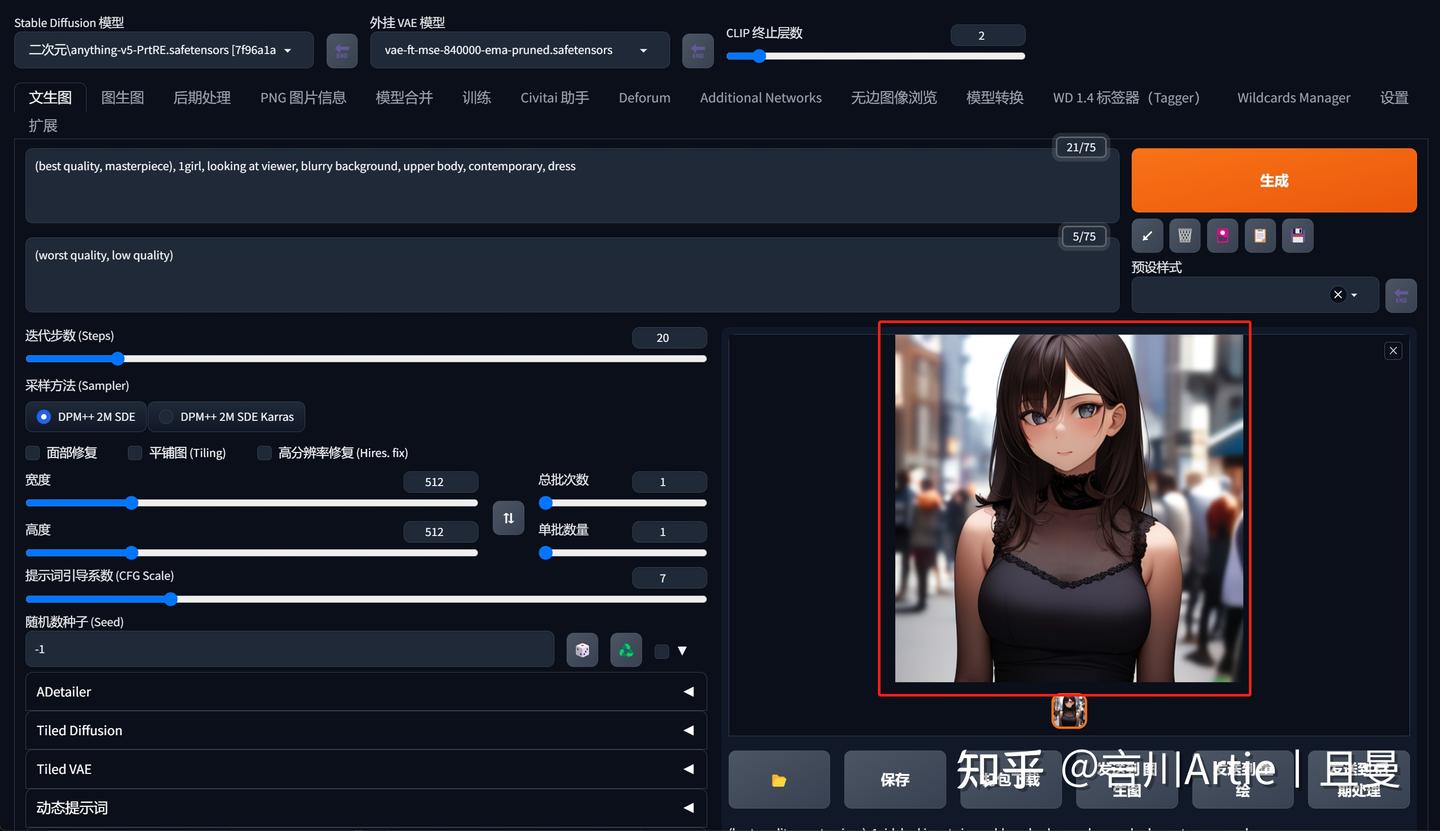Tick the extra seed options checkbox
The width and height of the screenshot is (1440, 831).
coord(661,651)
